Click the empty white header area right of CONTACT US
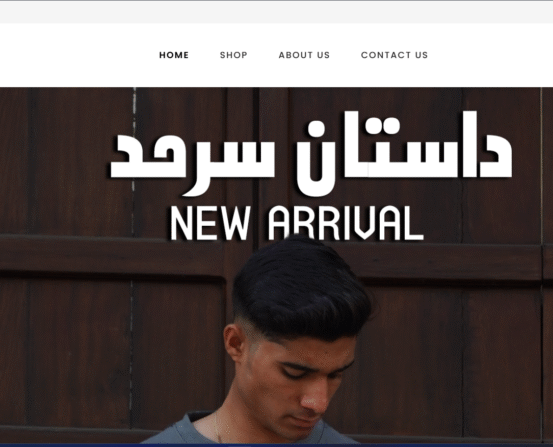The image size is (553, 447). pyautogui.click(x=490, y=55)
